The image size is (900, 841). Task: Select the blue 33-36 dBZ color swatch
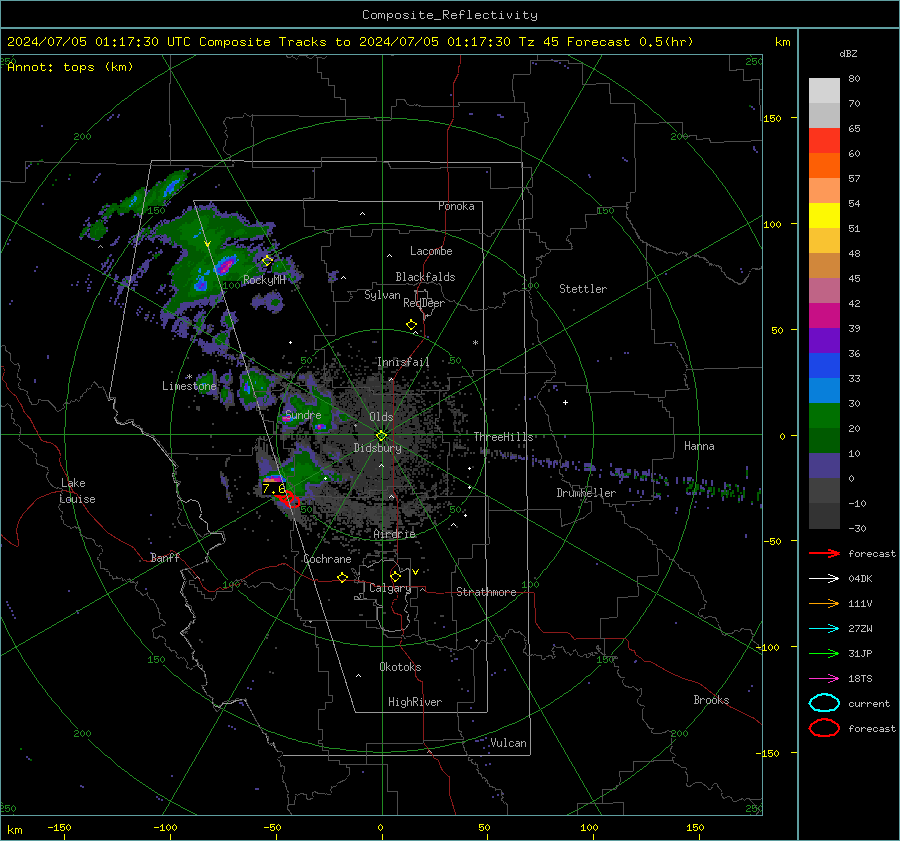click(x=824, y=366)
